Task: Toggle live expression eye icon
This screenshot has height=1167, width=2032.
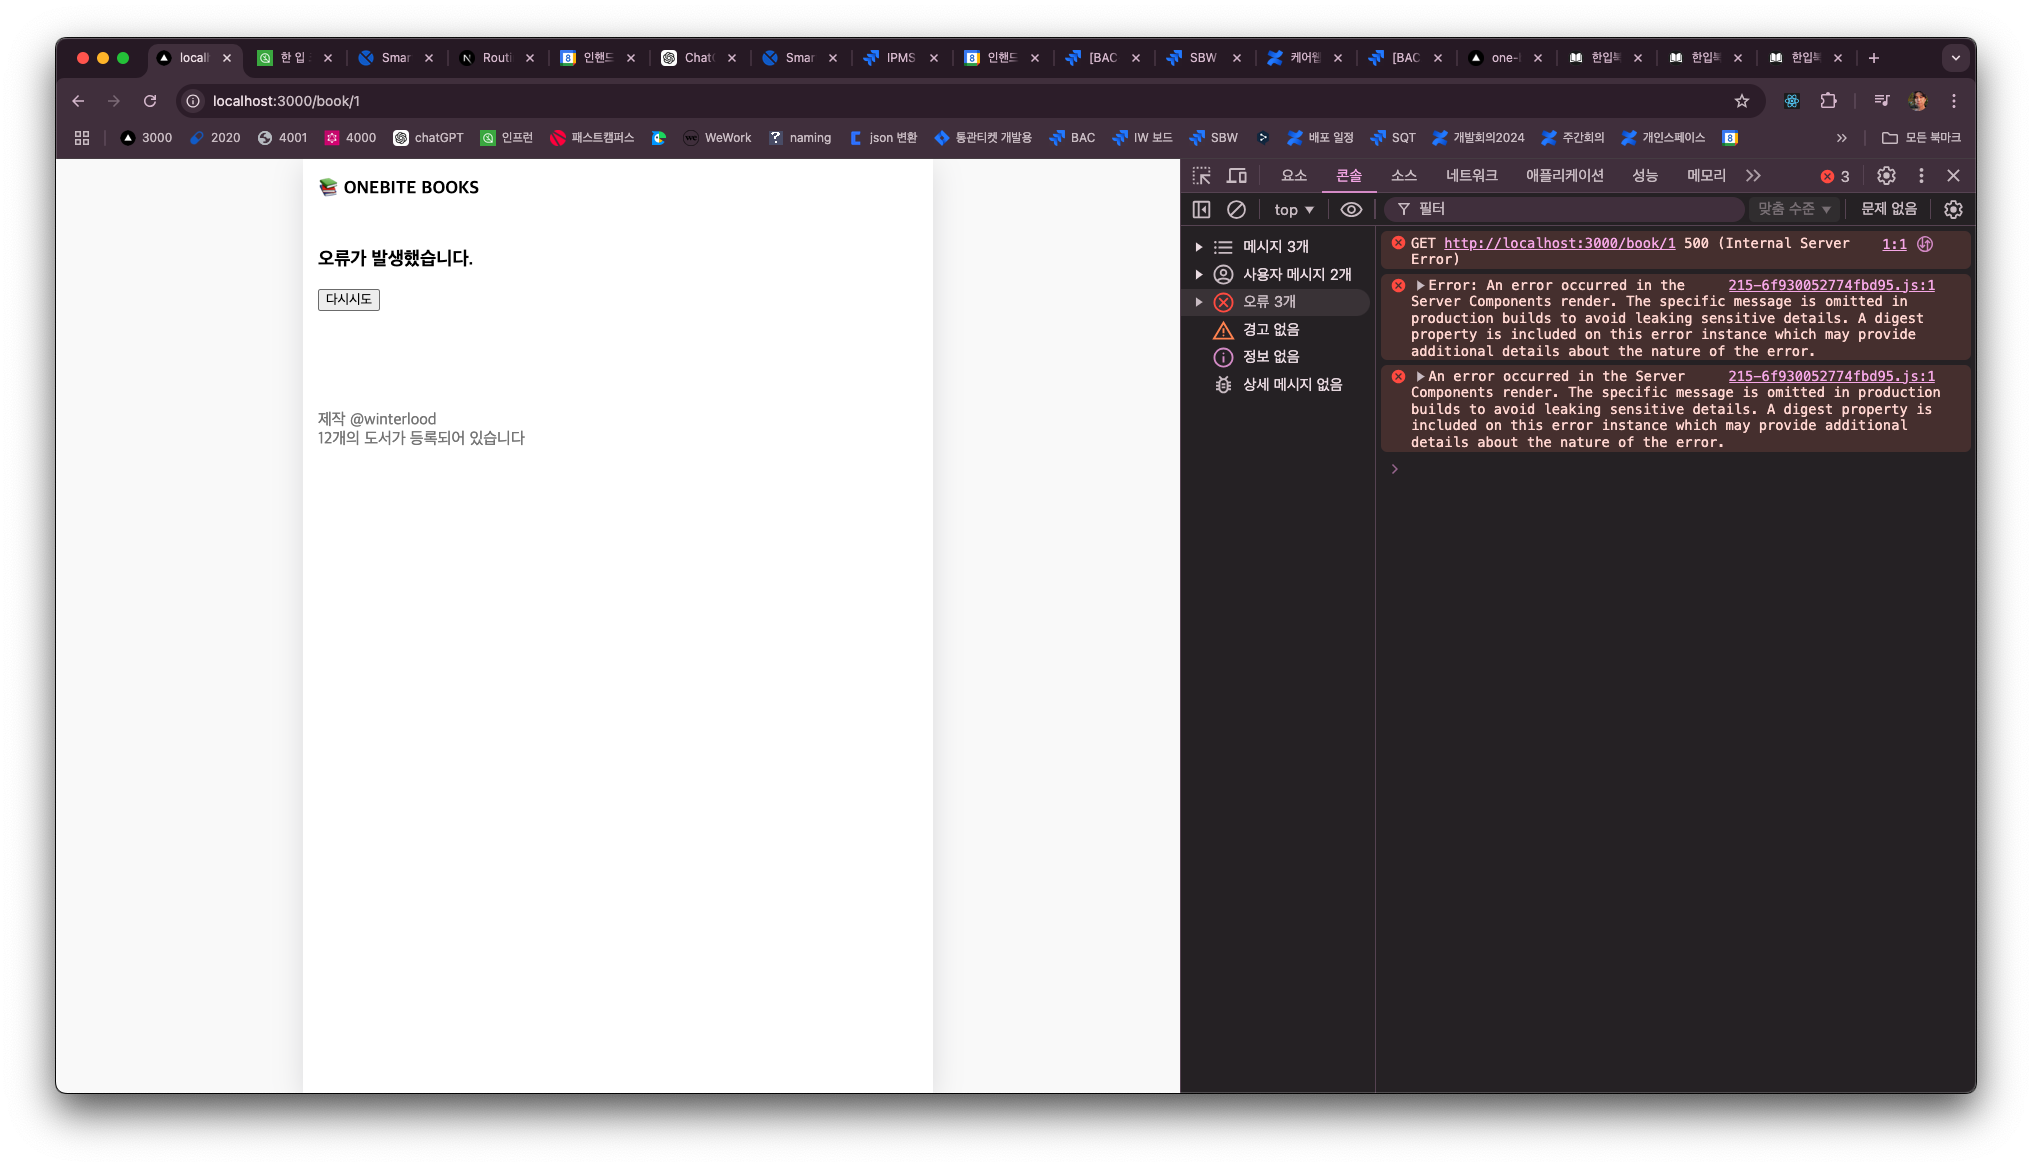Action: (1351, 209)
